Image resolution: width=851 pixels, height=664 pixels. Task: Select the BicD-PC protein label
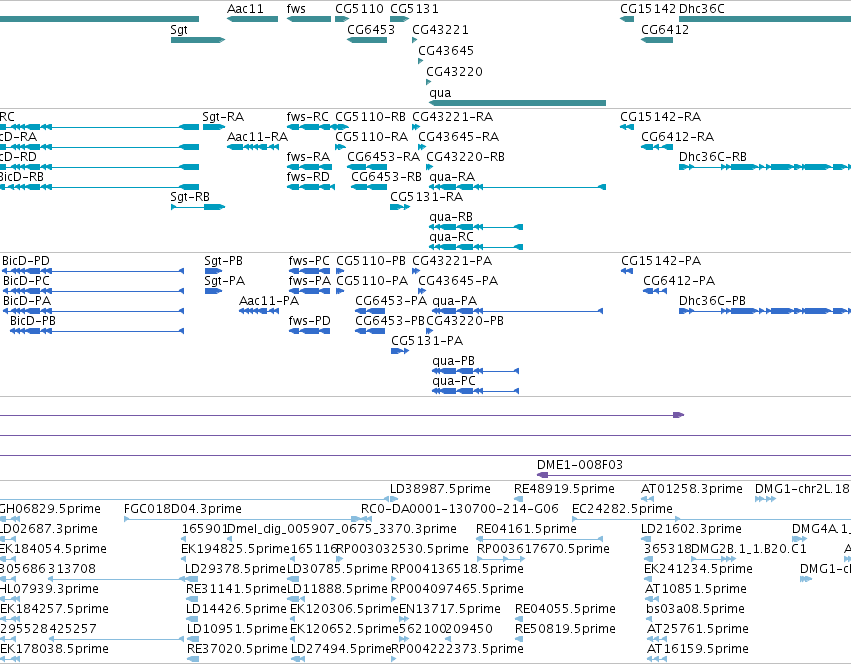26,281
